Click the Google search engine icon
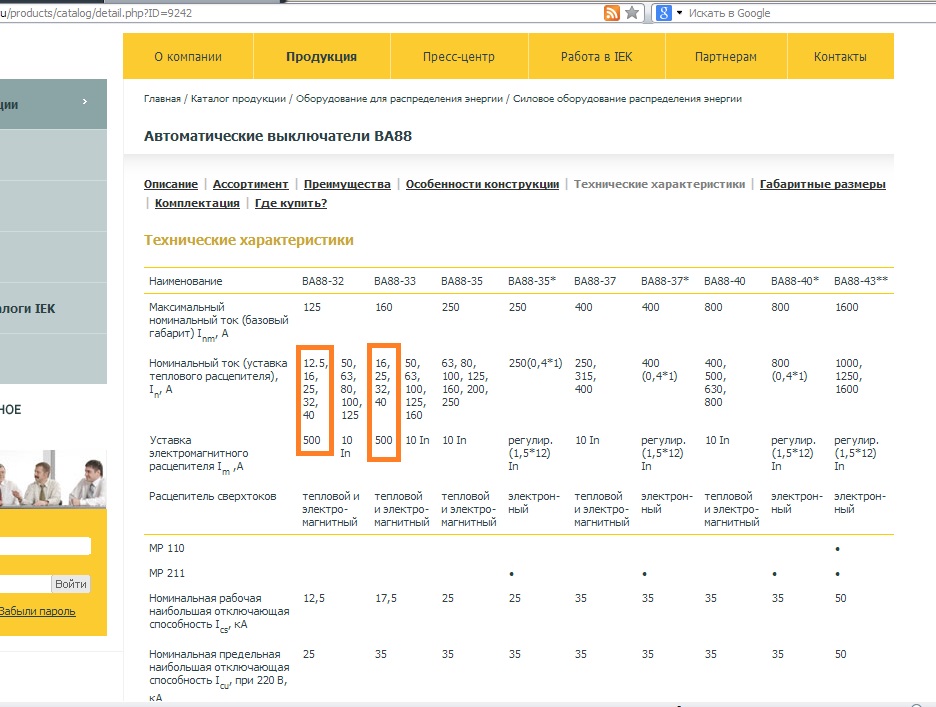The image size is (936, 707). click(664, 13)
